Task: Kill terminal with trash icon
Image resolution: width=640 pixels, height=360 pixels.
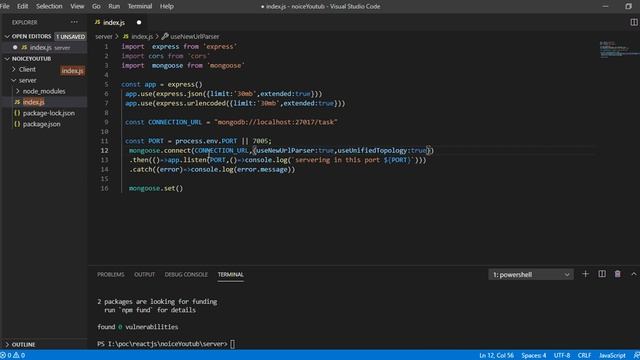Action: point(618,274)
